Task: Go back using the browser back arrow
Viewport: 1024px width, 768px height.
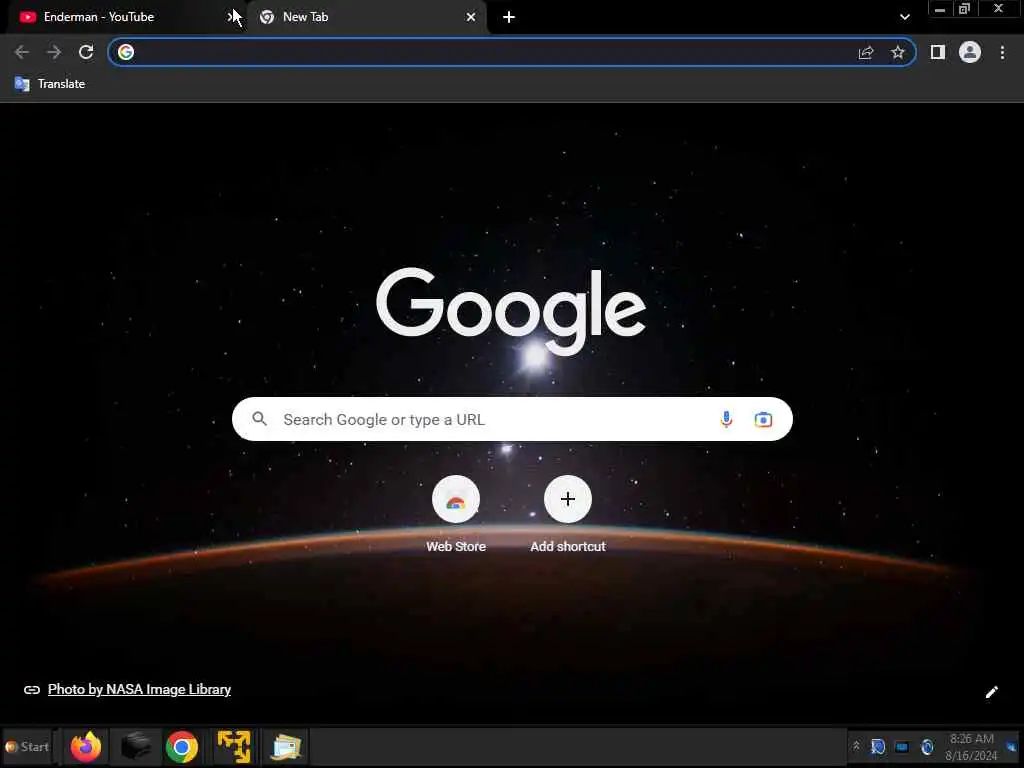Action: pyautogui.click(x=22, y=52)
